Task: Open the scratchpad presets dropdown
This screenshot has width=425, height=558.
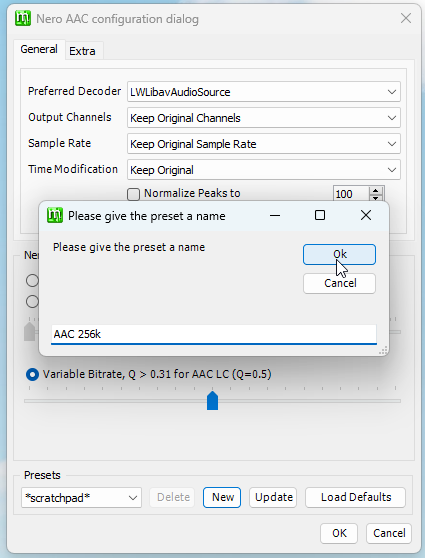Action: pos(82,498)
